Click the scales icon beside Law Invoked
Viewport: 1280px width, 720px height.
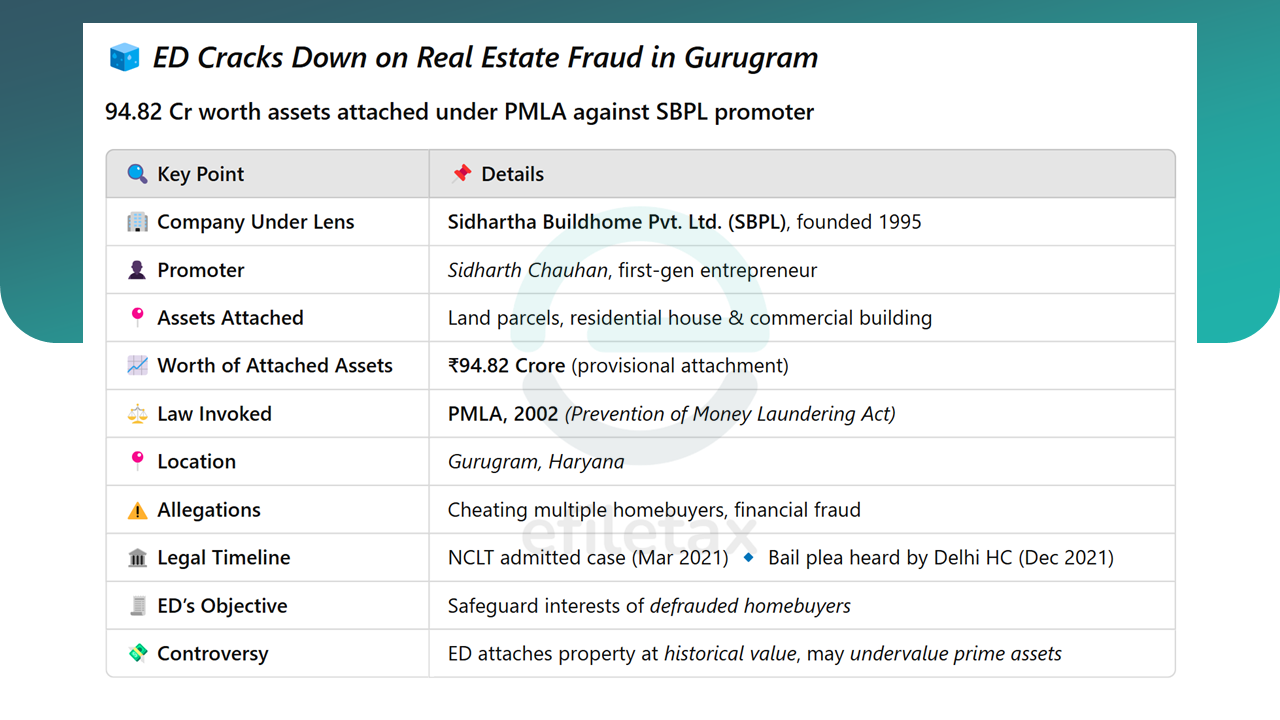point(137,414)
